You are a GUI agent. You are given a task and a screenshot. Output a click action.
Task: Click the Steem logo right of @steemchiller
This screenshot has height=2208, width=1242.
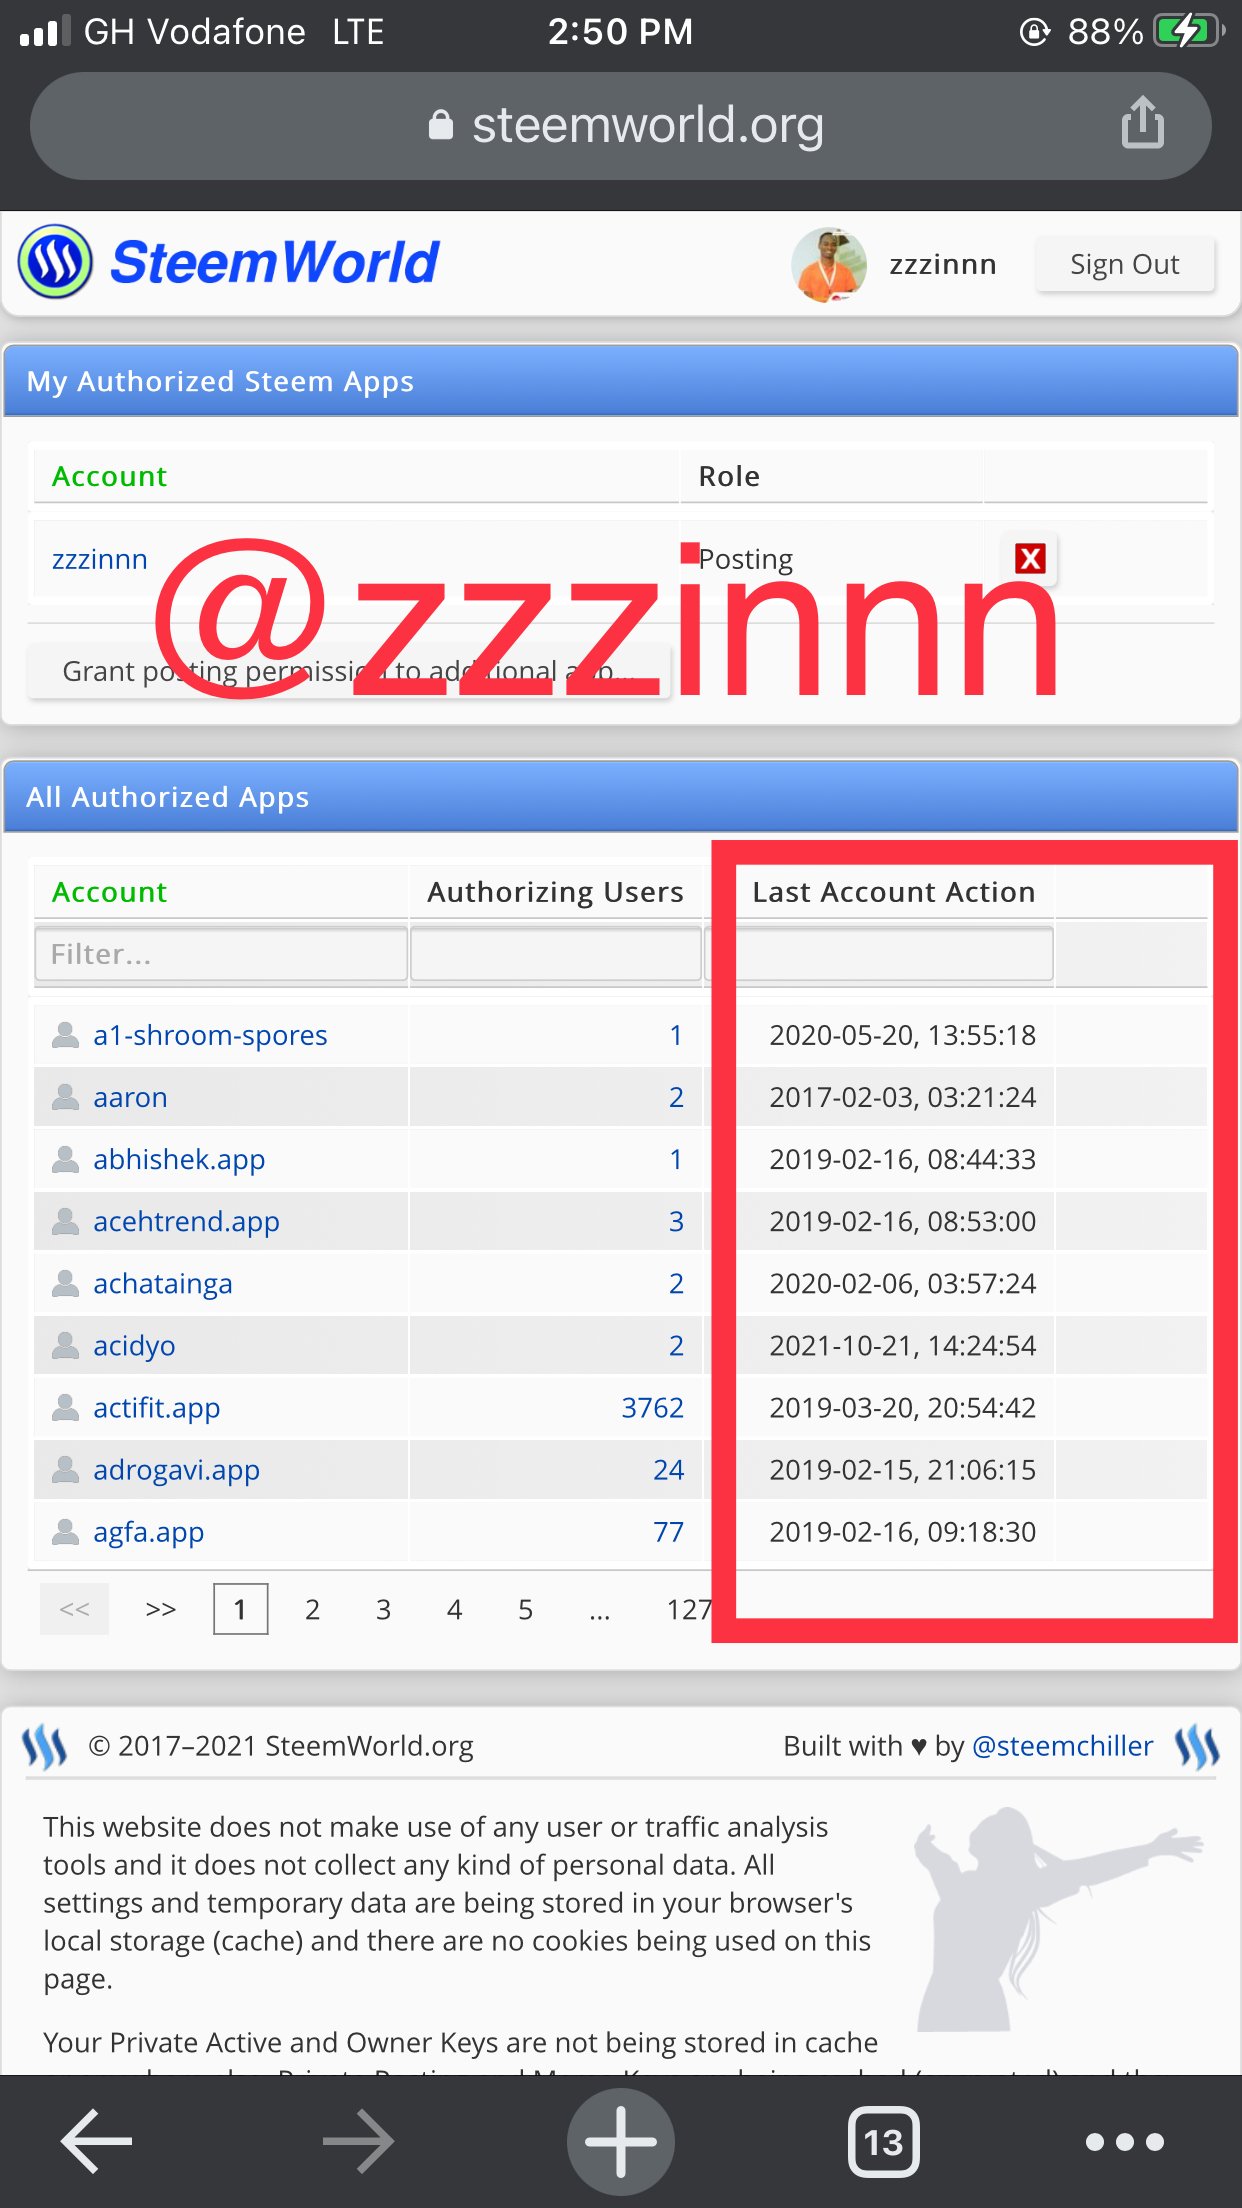1197,1747
